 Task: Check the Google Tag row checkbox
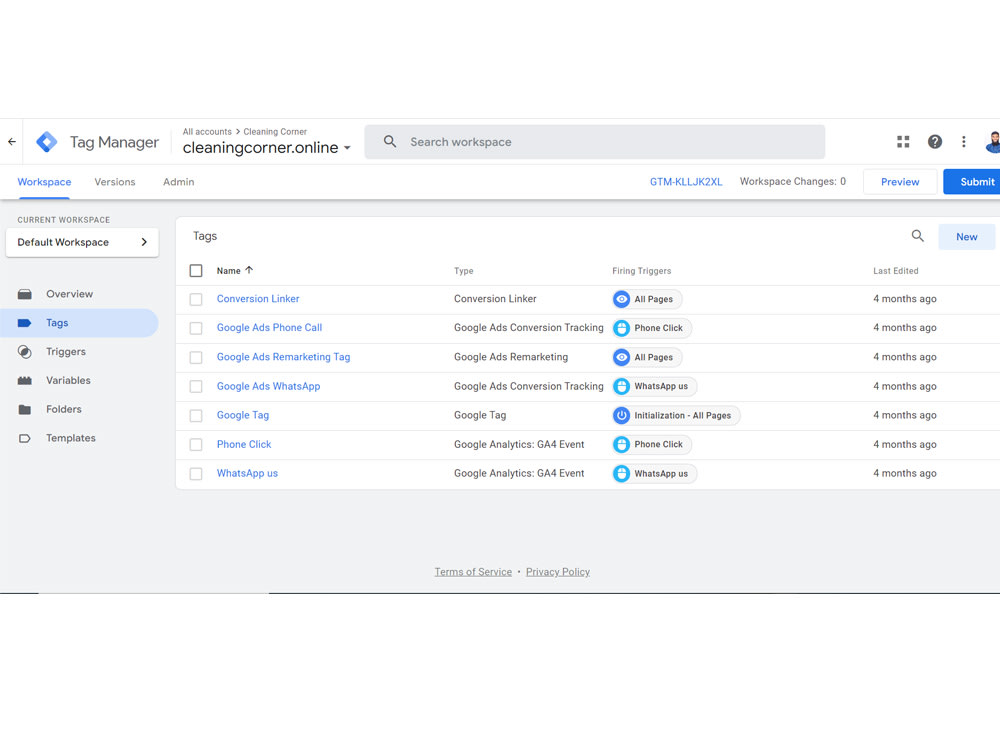(x=196, y=415)
